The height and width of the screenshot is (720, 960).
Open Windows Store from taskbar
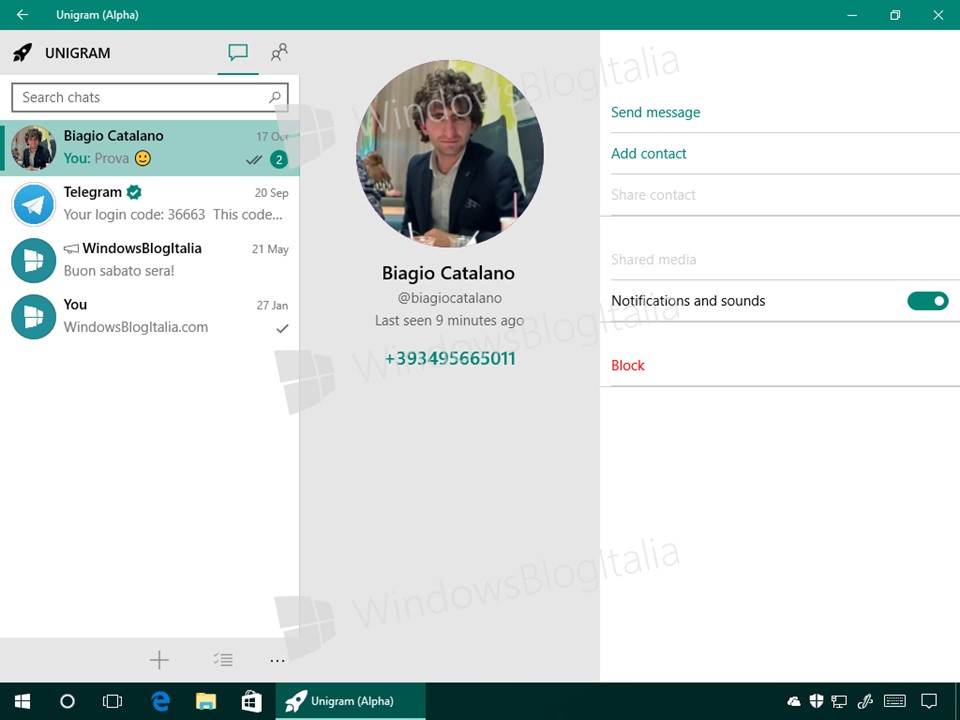pos(252,701)
